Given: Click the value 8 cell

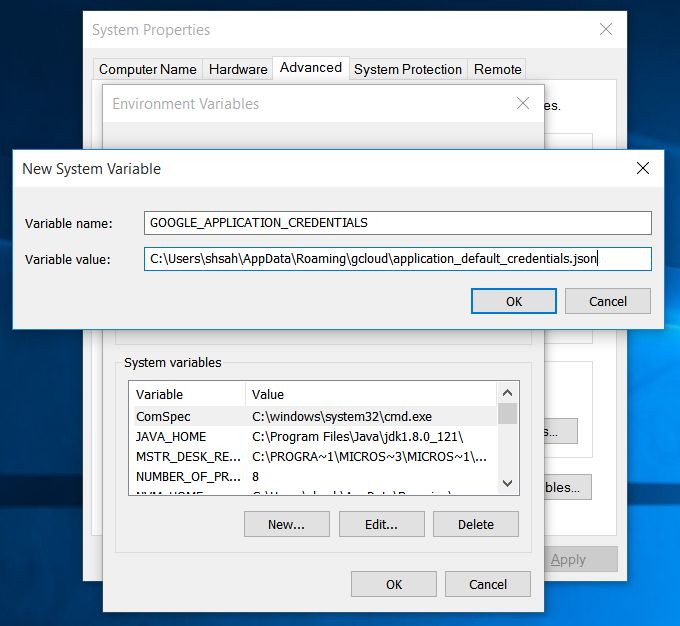Looking at the screenshot, I should [255, 476].
